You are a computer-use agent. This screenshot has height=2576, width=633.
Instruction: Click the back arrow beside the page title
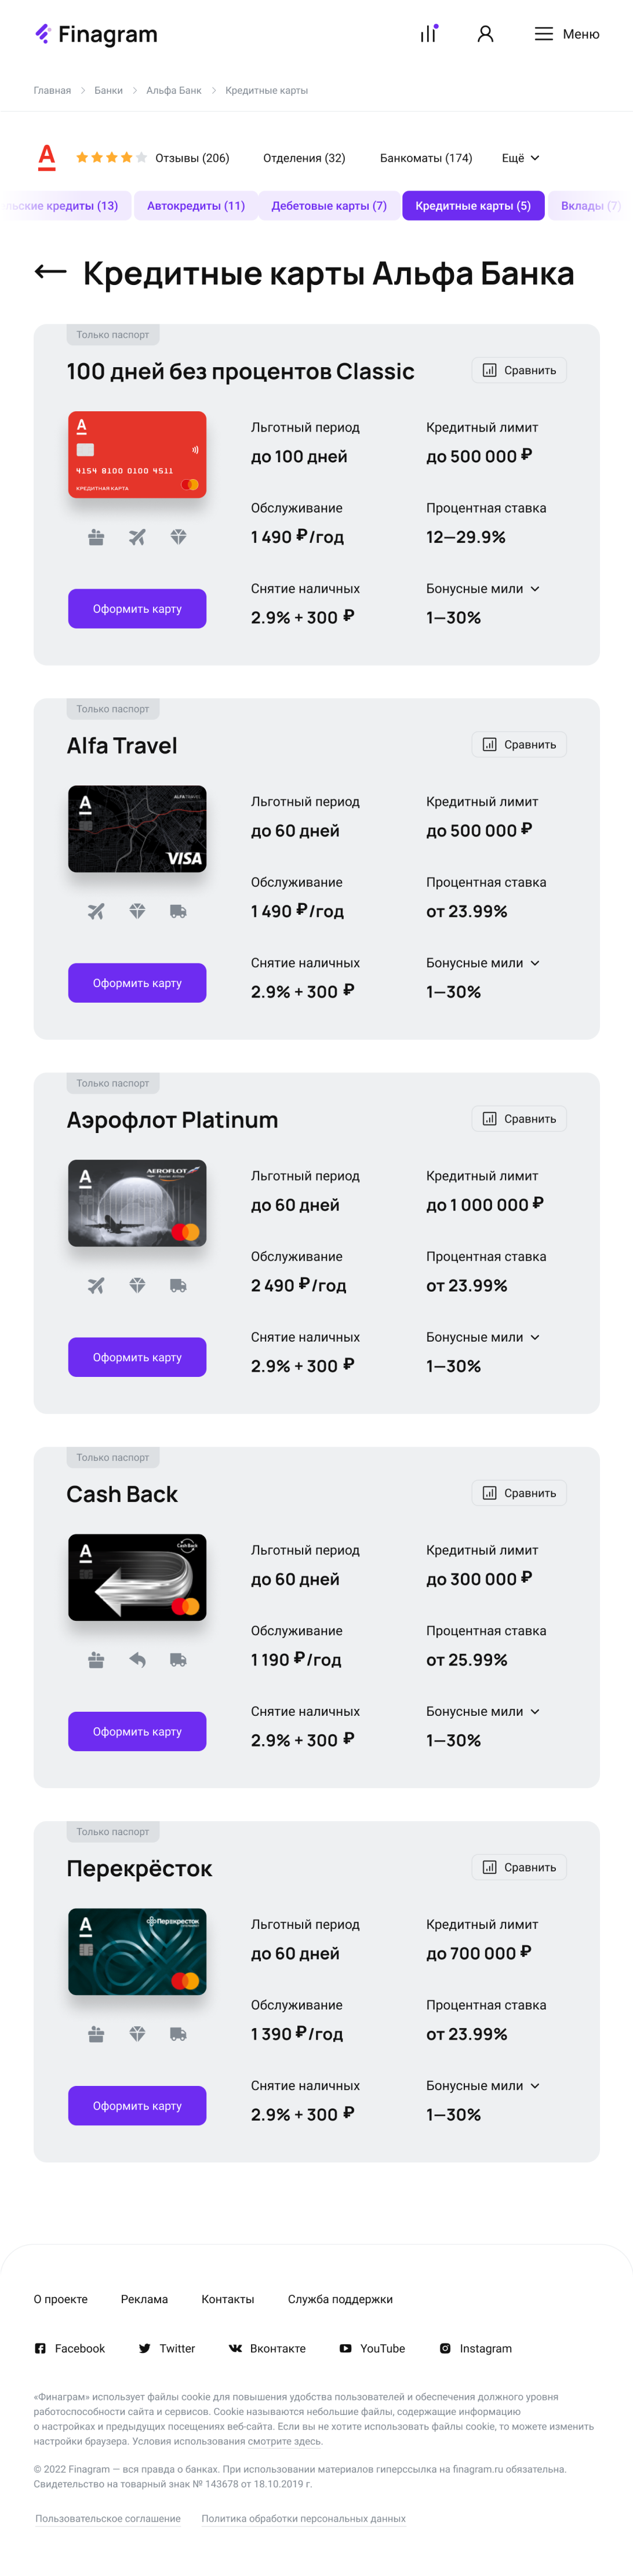click(x=50, y=272)
